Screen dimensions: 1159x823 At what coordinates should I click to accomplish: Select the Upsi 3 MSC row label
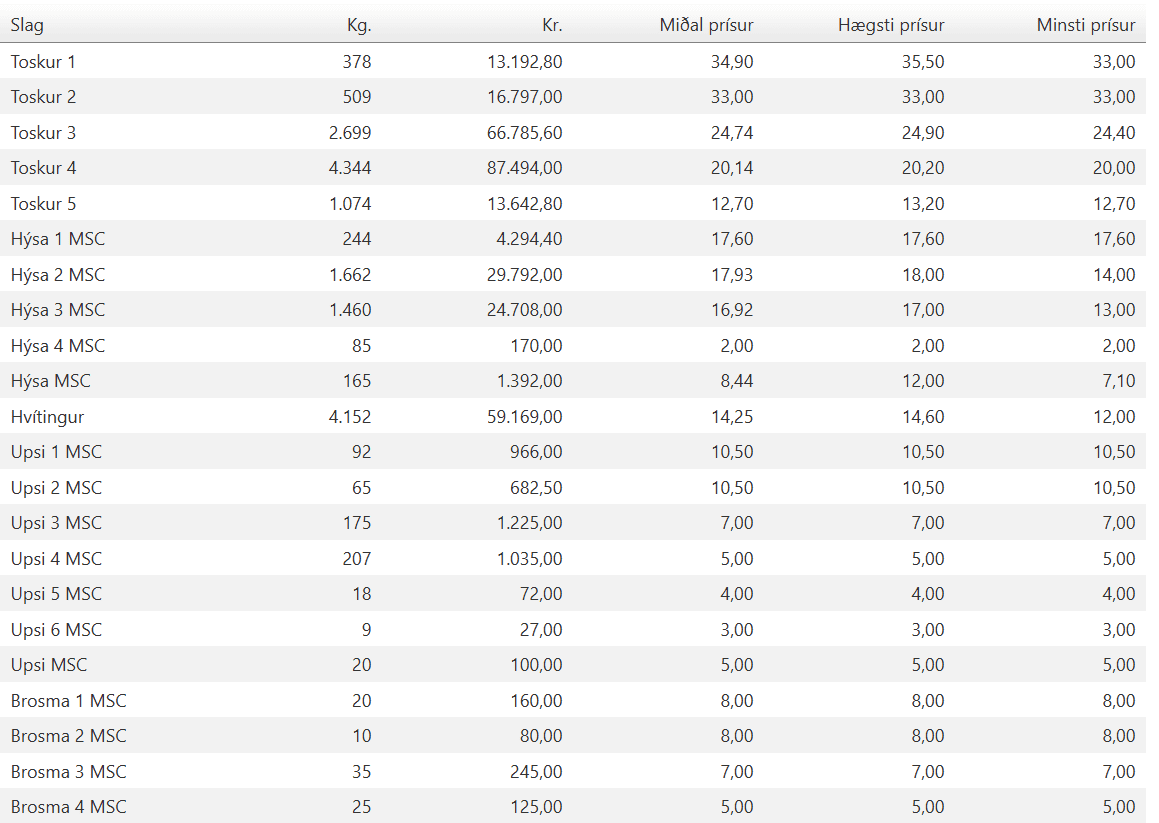click(56, 523)
